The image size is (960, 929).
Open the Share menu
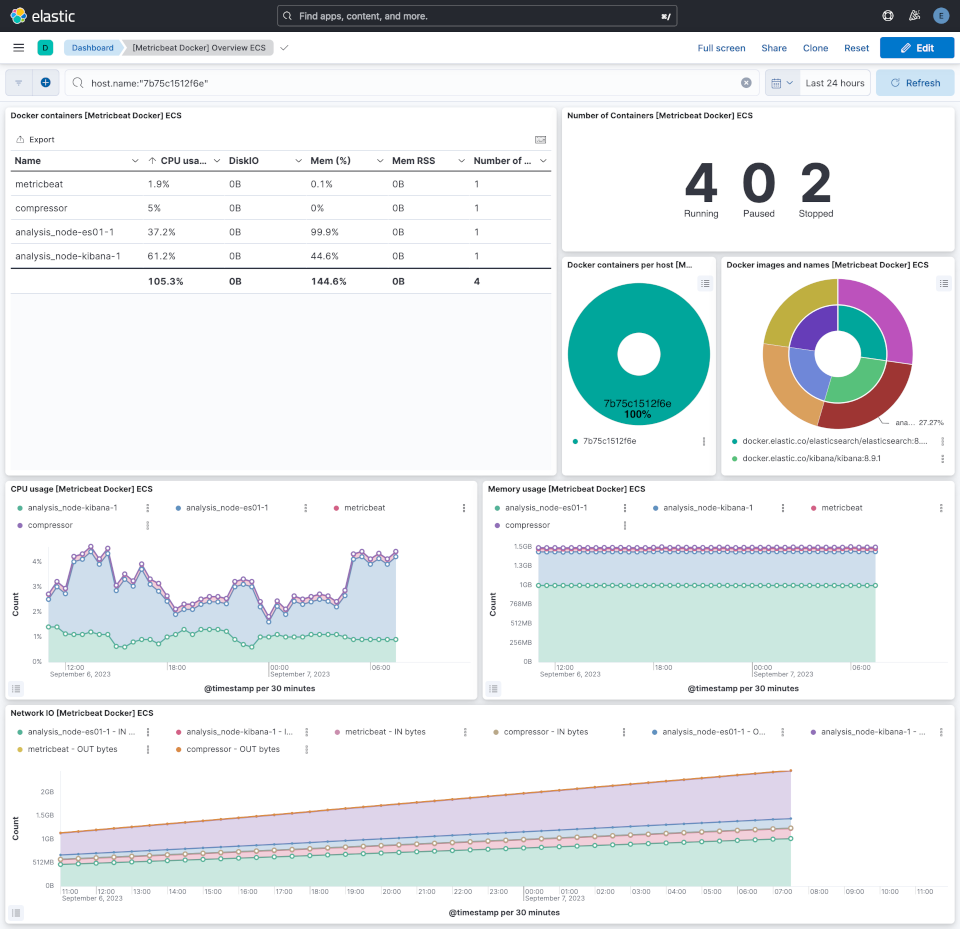(774, 48)
